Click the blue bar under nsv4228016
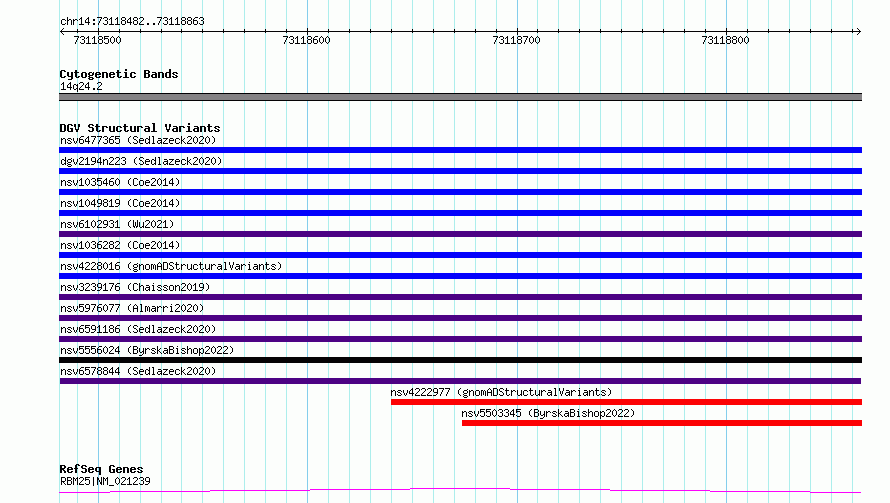The width and height of the screenshot is (890, 503). pos(460,276)
